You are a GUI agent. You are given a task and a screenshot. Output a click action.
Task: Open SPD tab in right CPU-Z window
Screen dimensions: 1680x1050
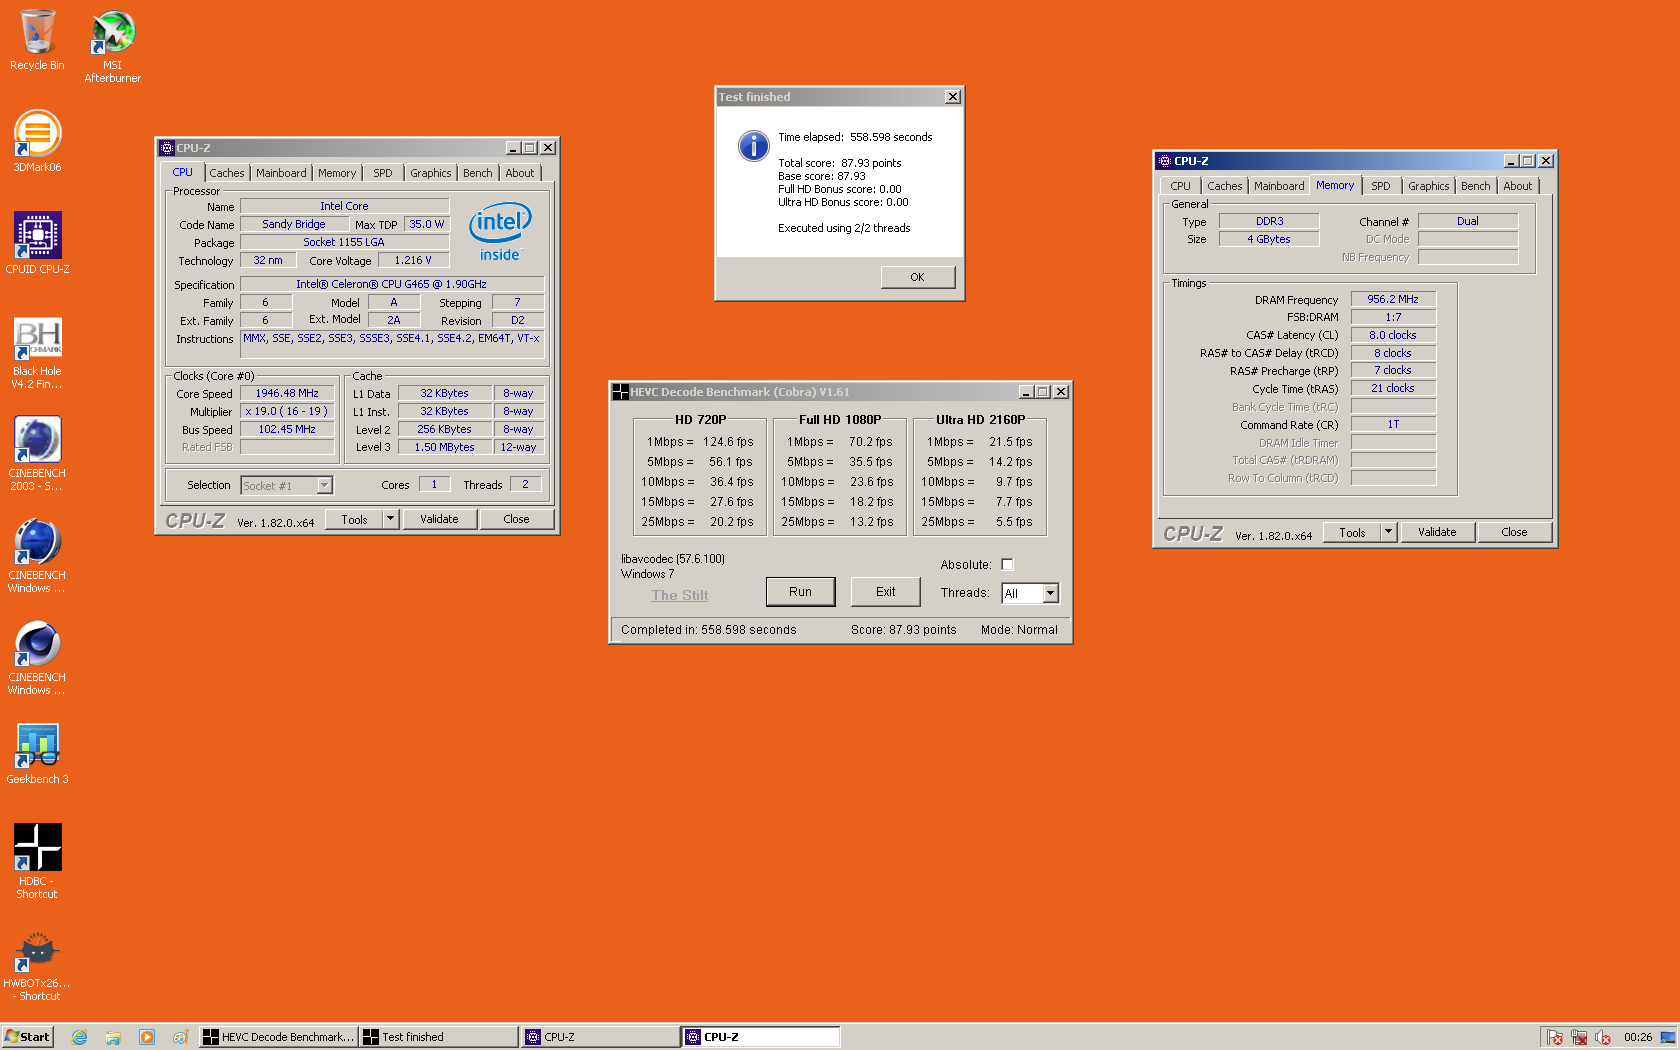point(1381,186)
